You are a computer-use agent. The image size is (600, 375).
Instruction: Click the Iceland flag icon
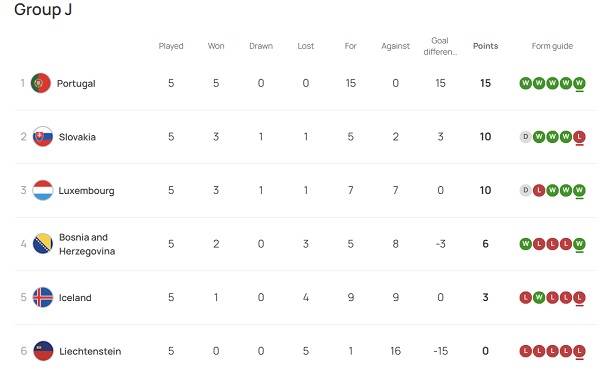click(42, 297)
